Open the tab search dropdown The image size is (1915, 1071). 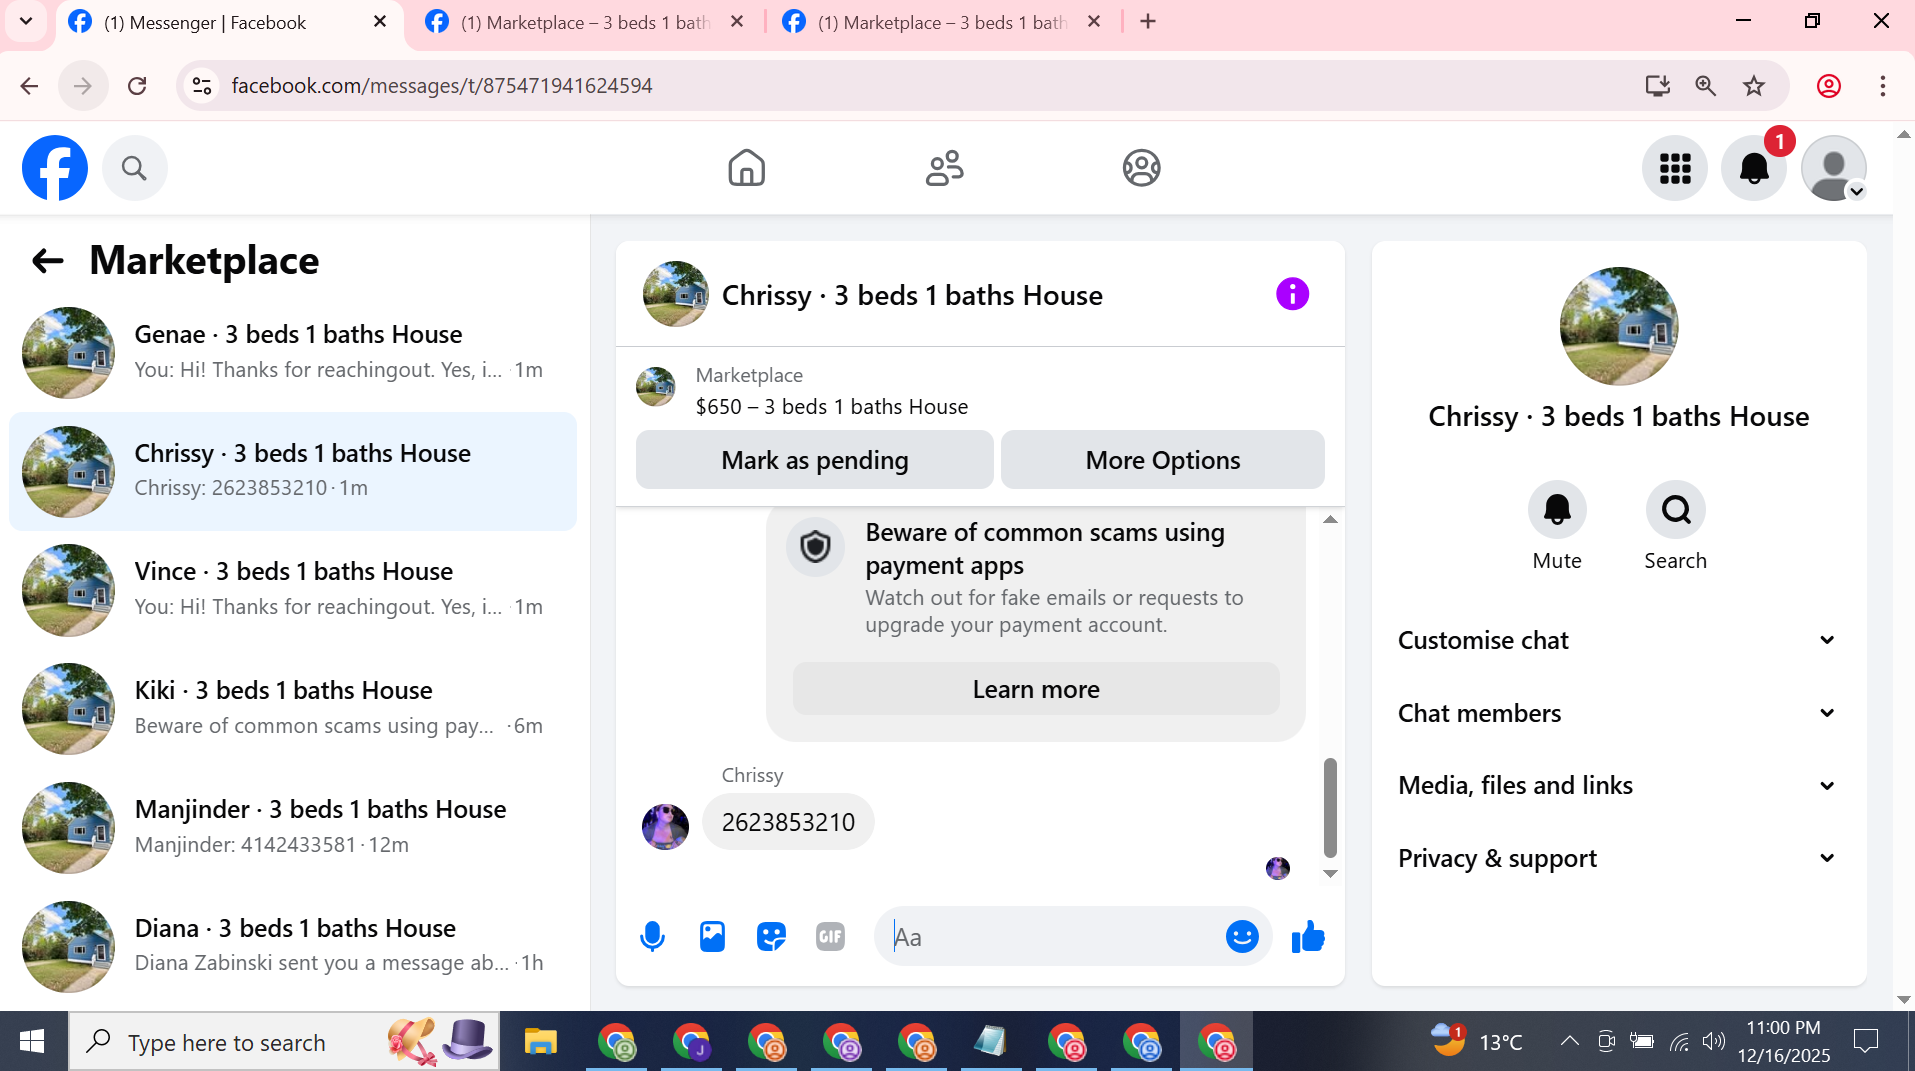26,22
